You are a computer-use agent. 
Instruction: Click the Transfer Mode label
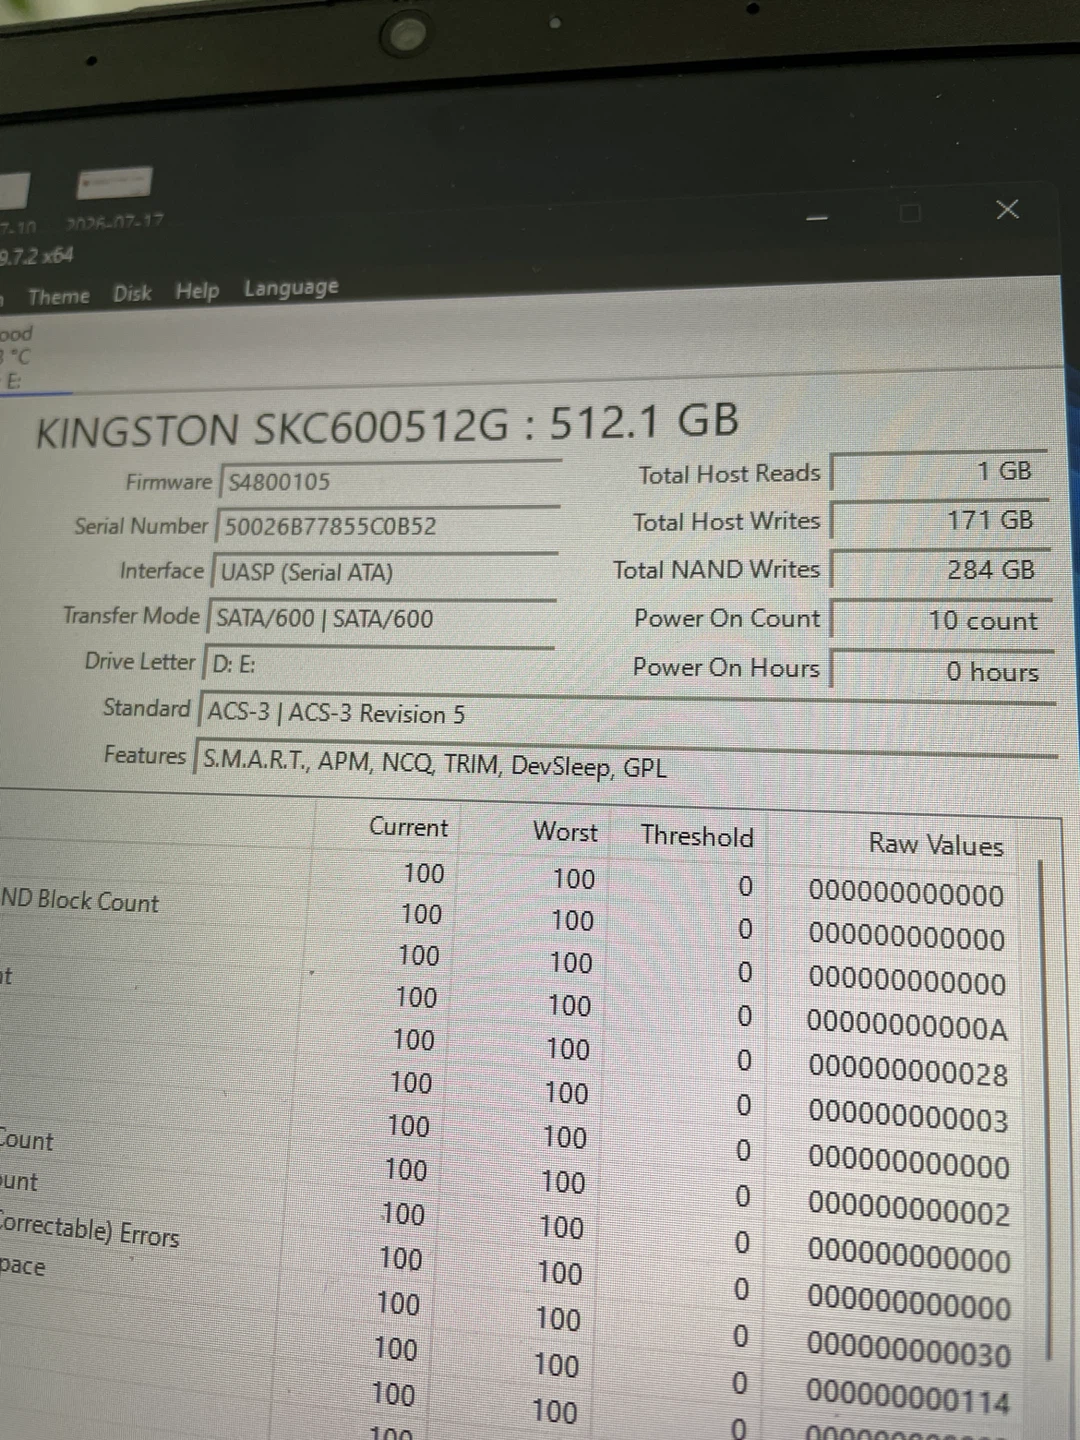tap(131, 615)
